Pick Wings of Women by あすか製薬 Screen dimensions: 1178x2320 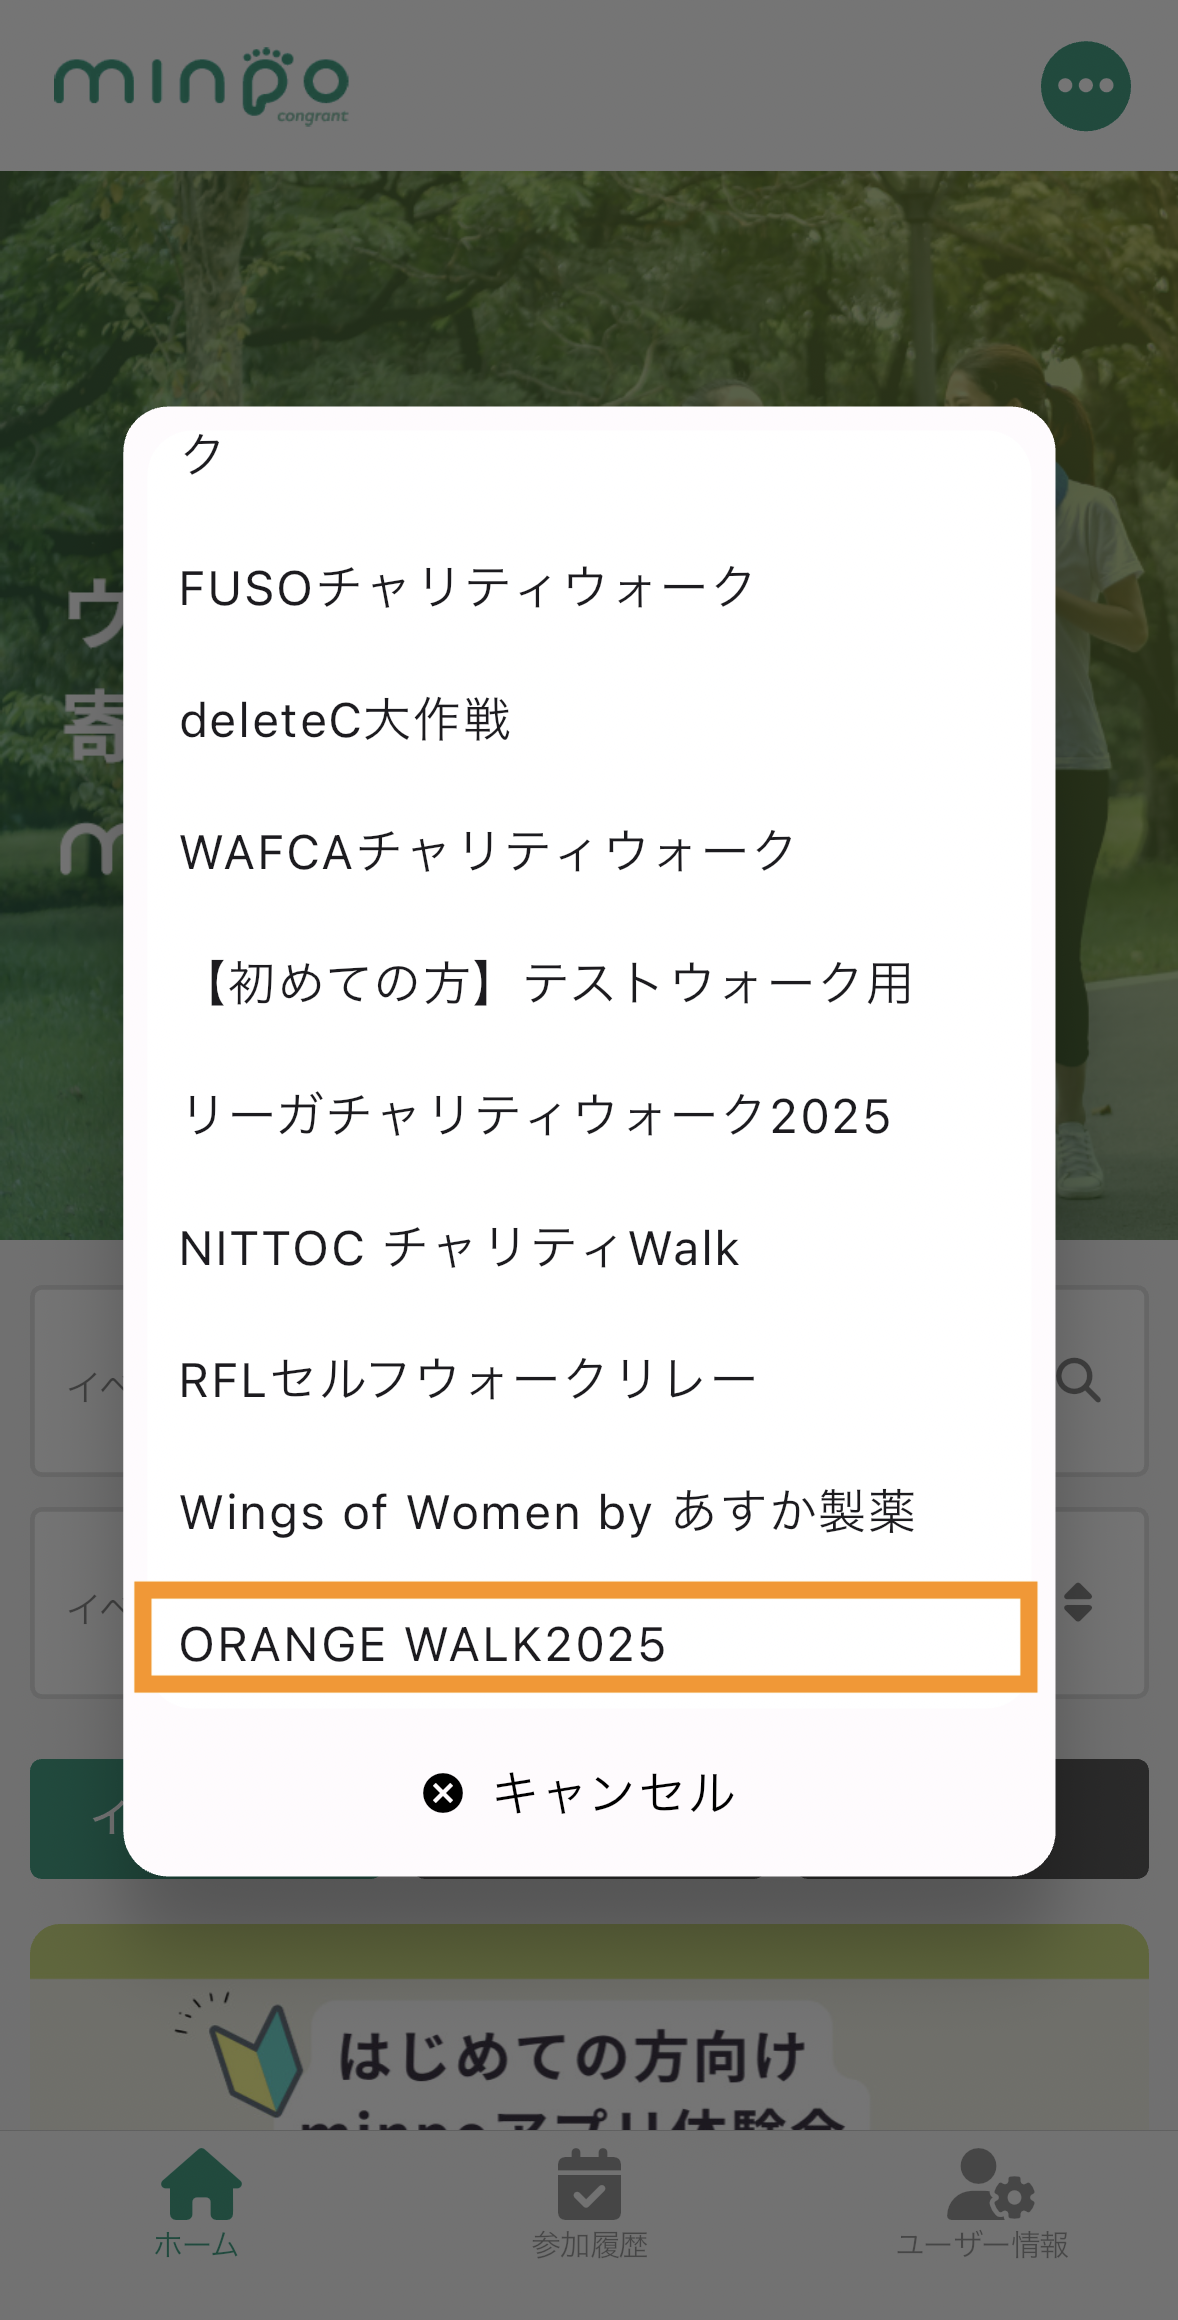(547, 1512)
